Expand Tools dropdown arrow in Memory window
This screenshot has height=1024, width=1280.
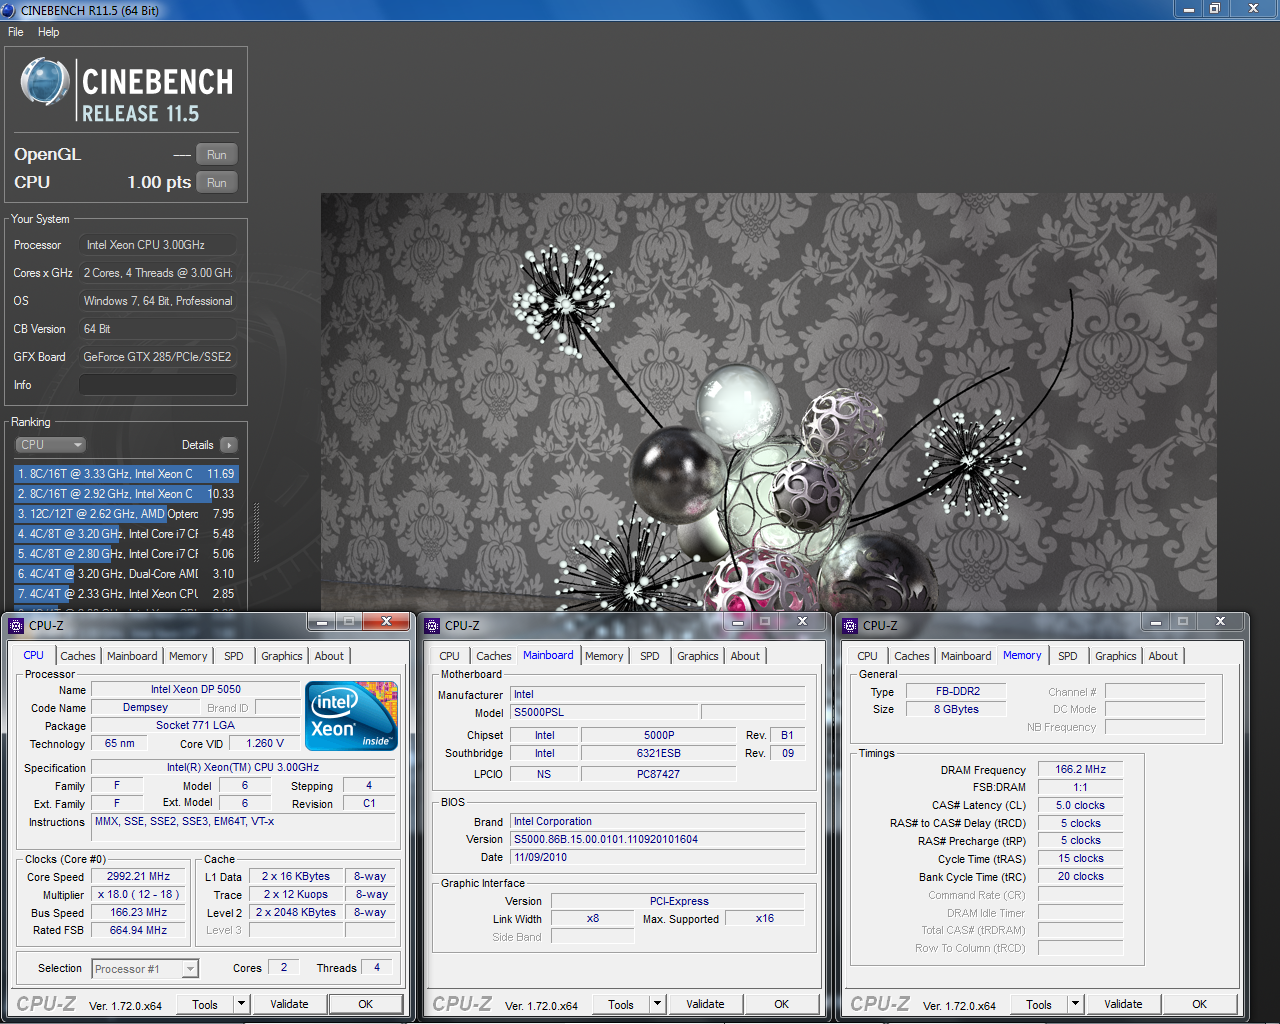[x=1075, y=1004]
